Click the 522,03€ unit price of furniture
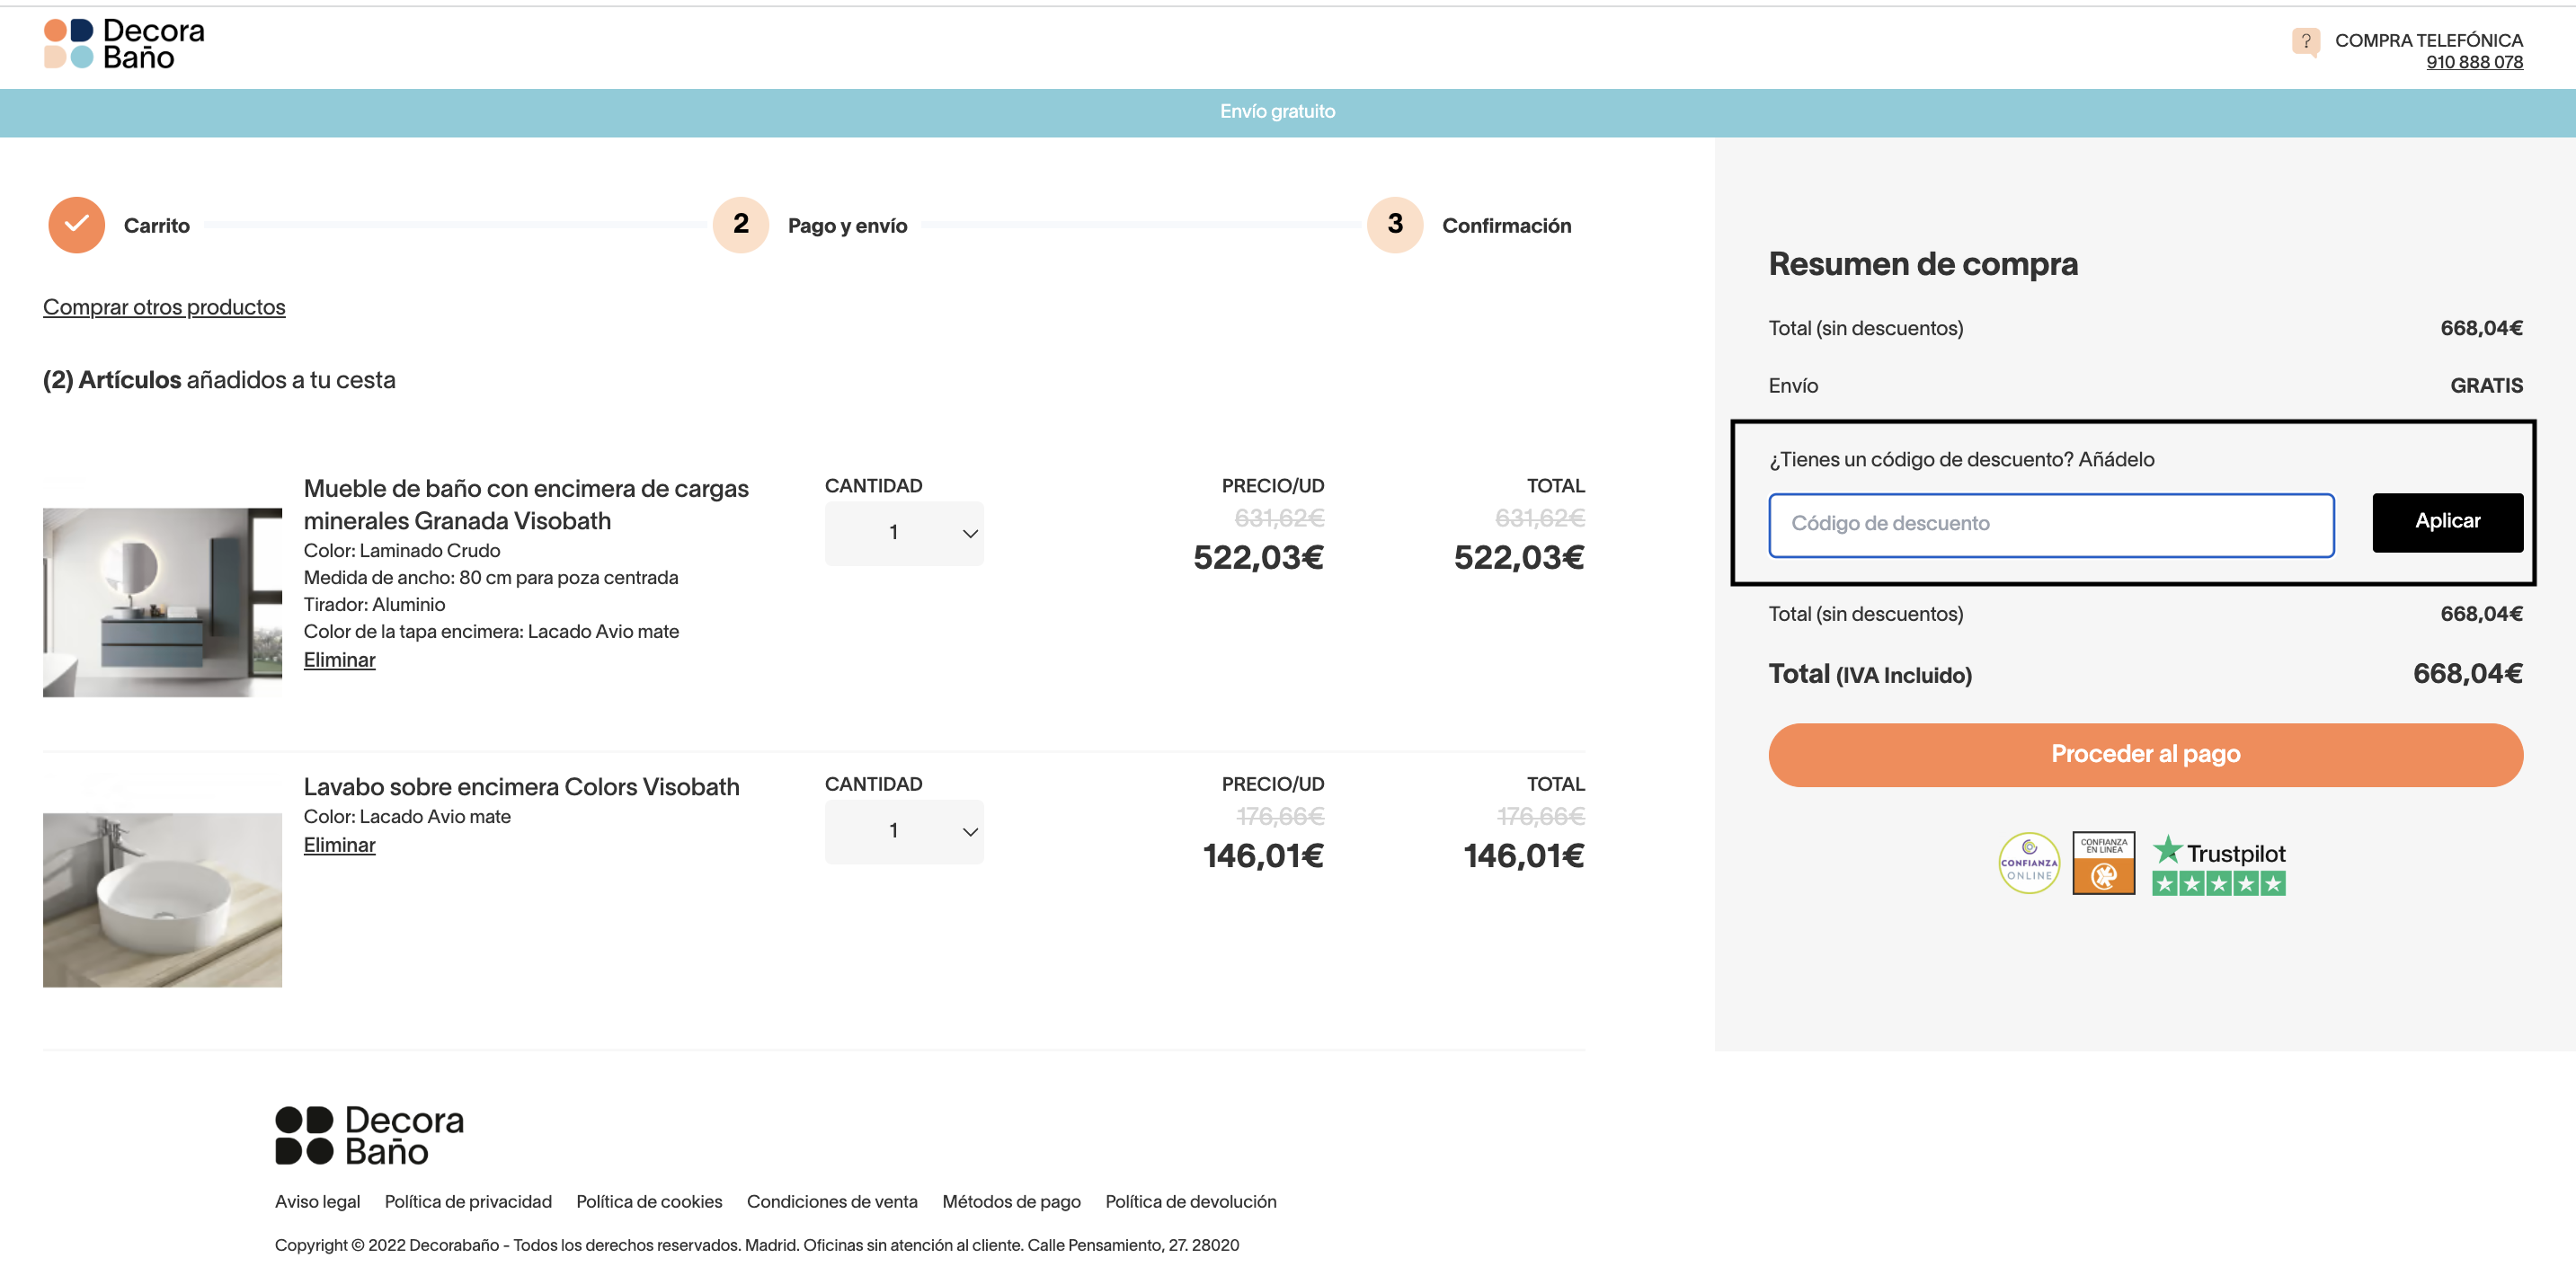Screen dimensions: 2576x1267 (1258, 557)
